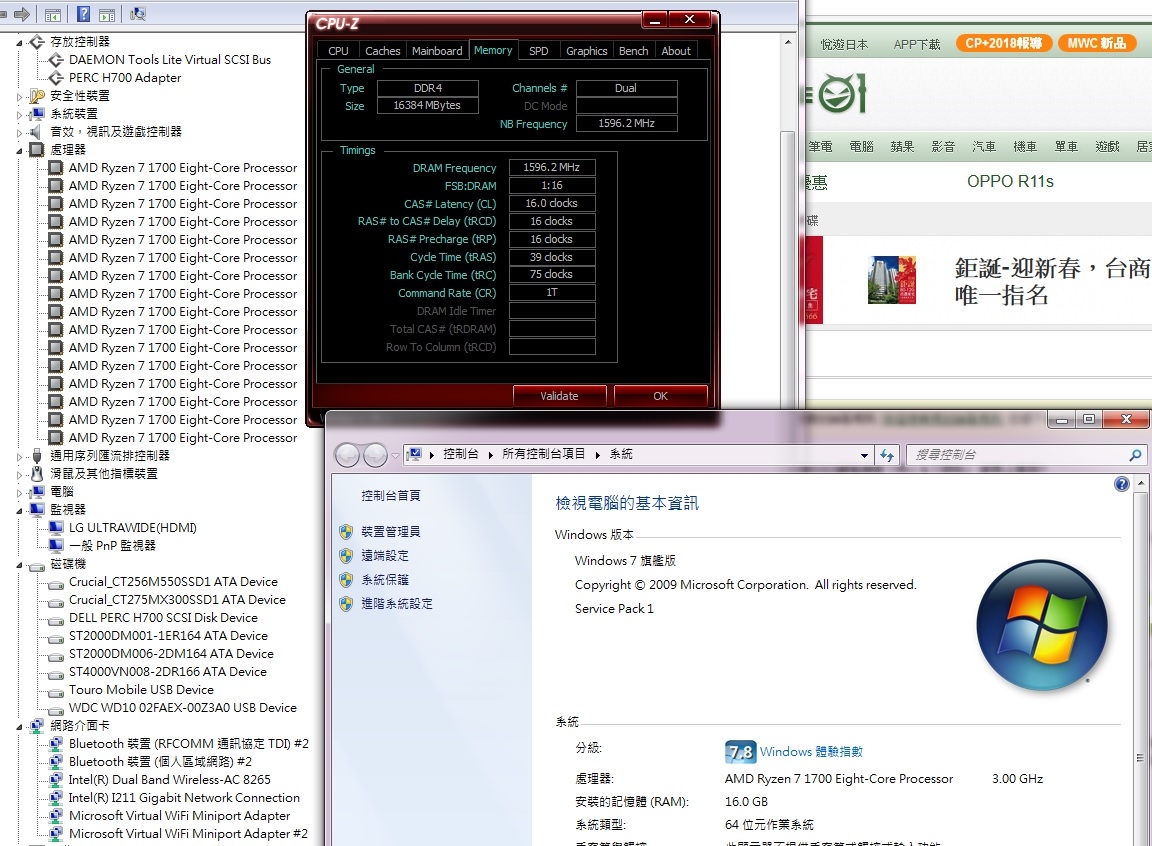This screenshot has width=1152, height=846.
Task: Select the monitor icon of LG ULTRAWIDE(HDMI)
Action: tap(56, 527)
